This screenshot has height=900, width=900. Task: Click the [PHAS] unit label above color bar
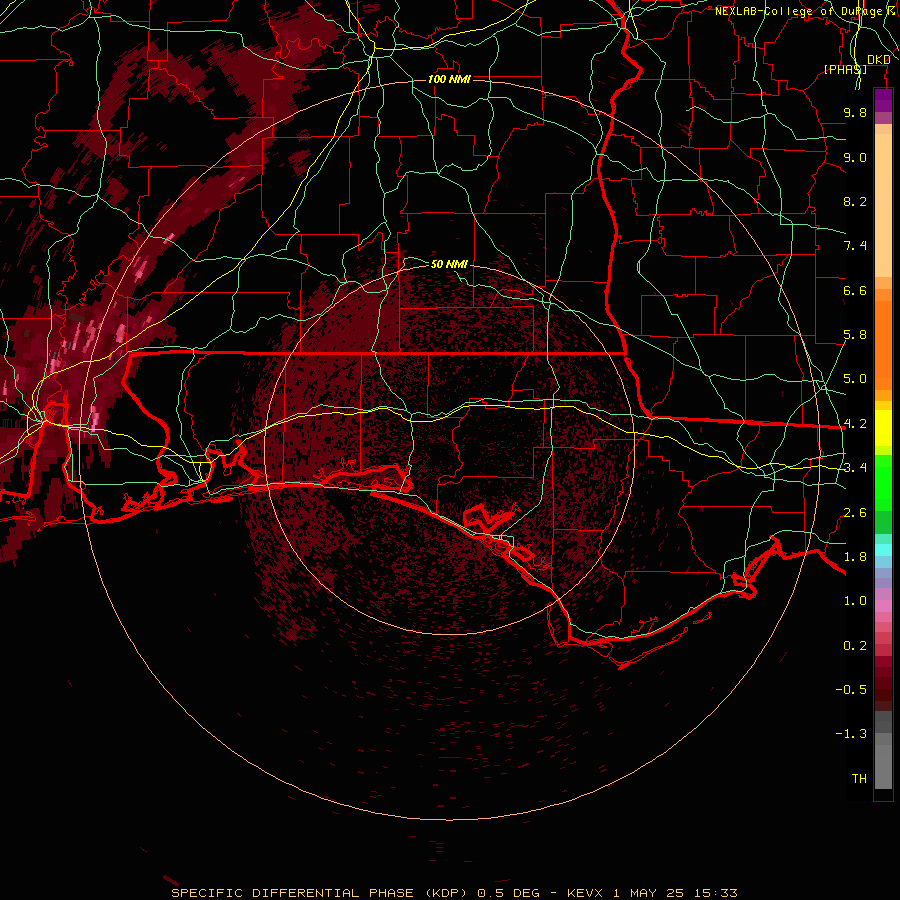click(845, 69)
